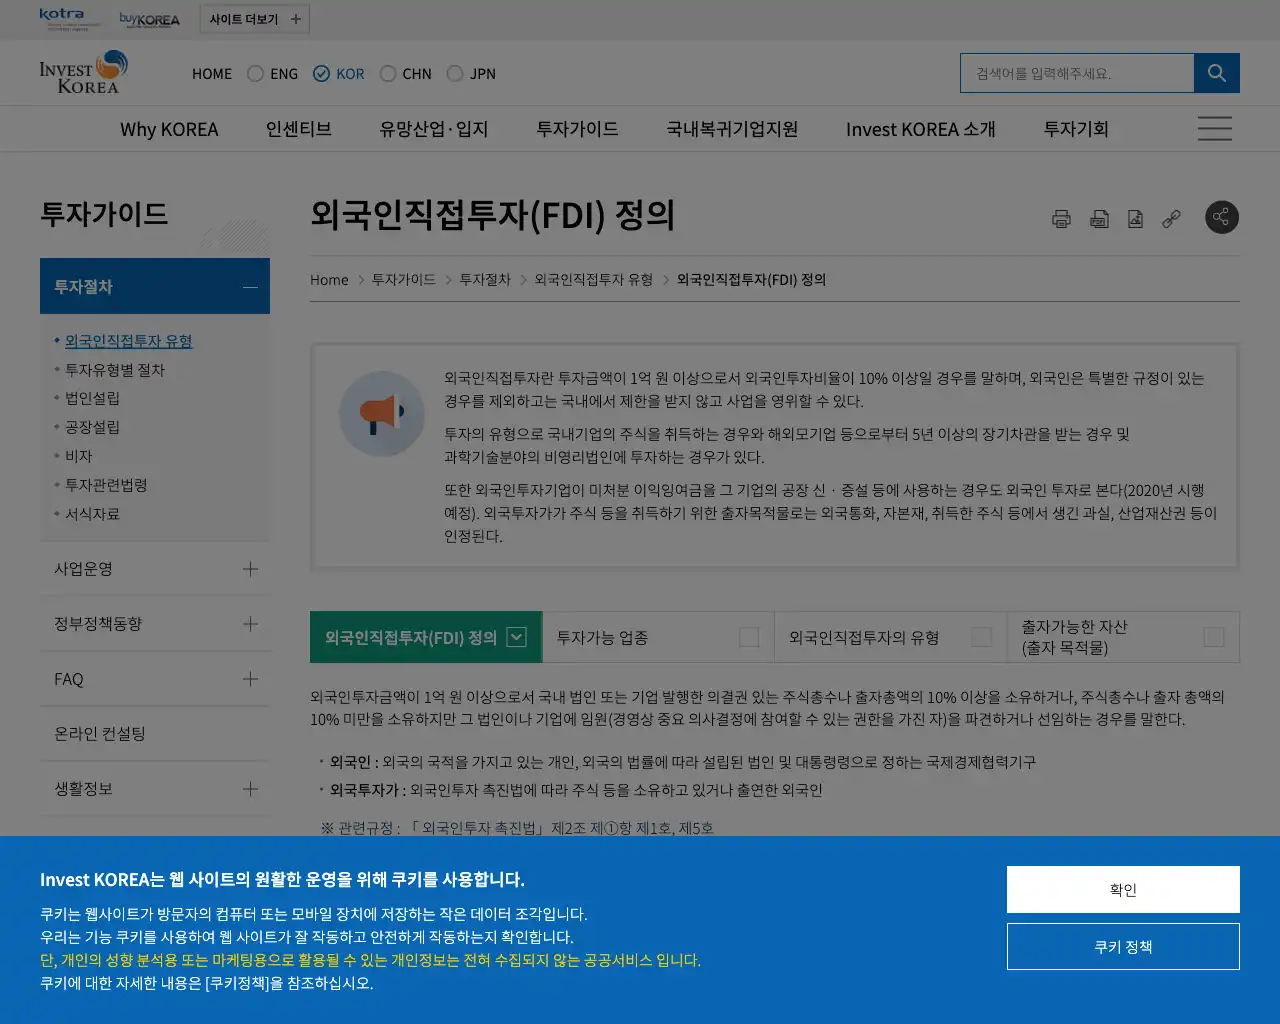The image size is (1280, 1024).
Task: Open the share menu via circular share icon
Action: click(x=1221, y=217)
